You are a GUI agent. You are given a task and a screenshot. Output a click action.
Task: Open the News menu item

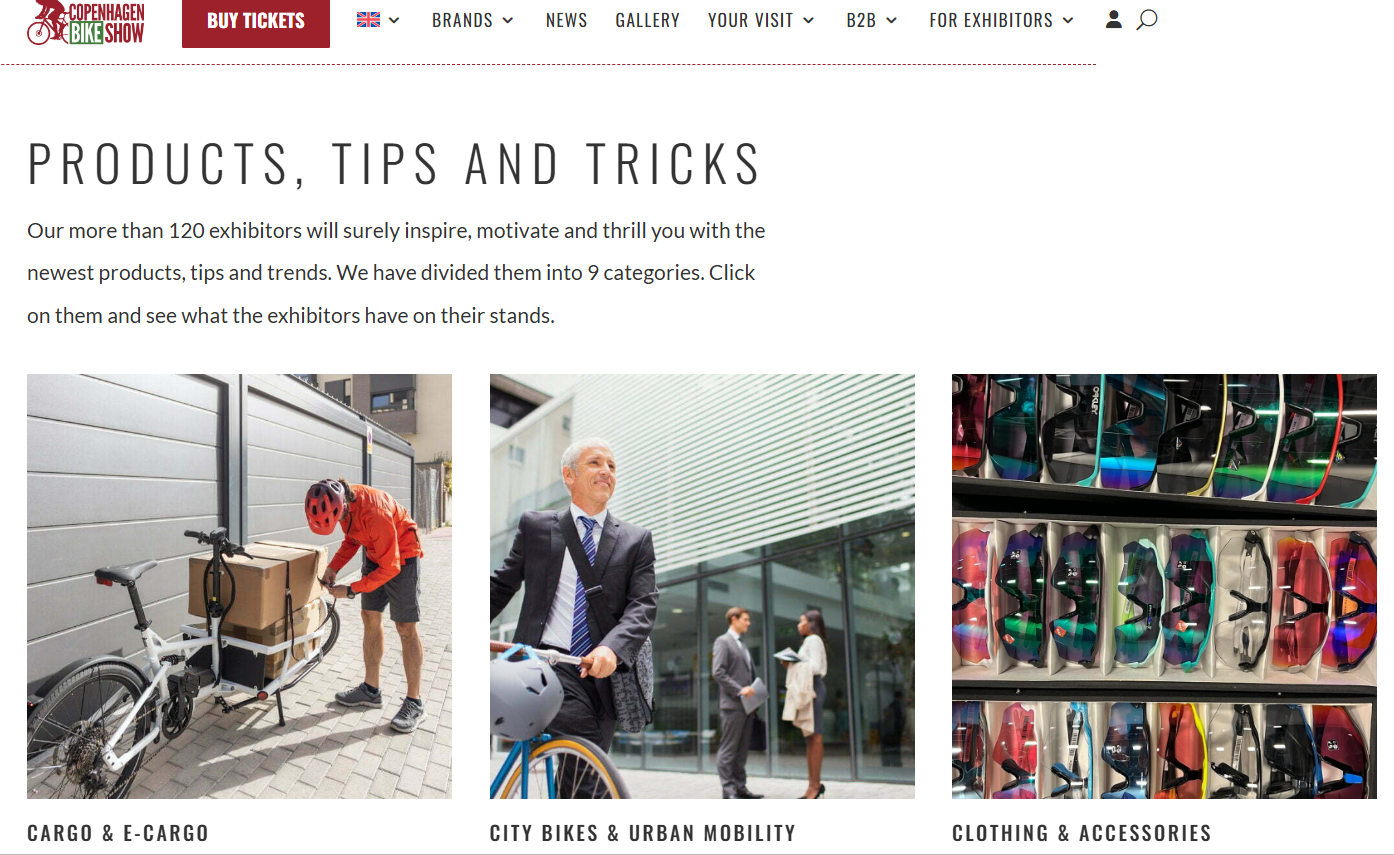coord(567,20)
